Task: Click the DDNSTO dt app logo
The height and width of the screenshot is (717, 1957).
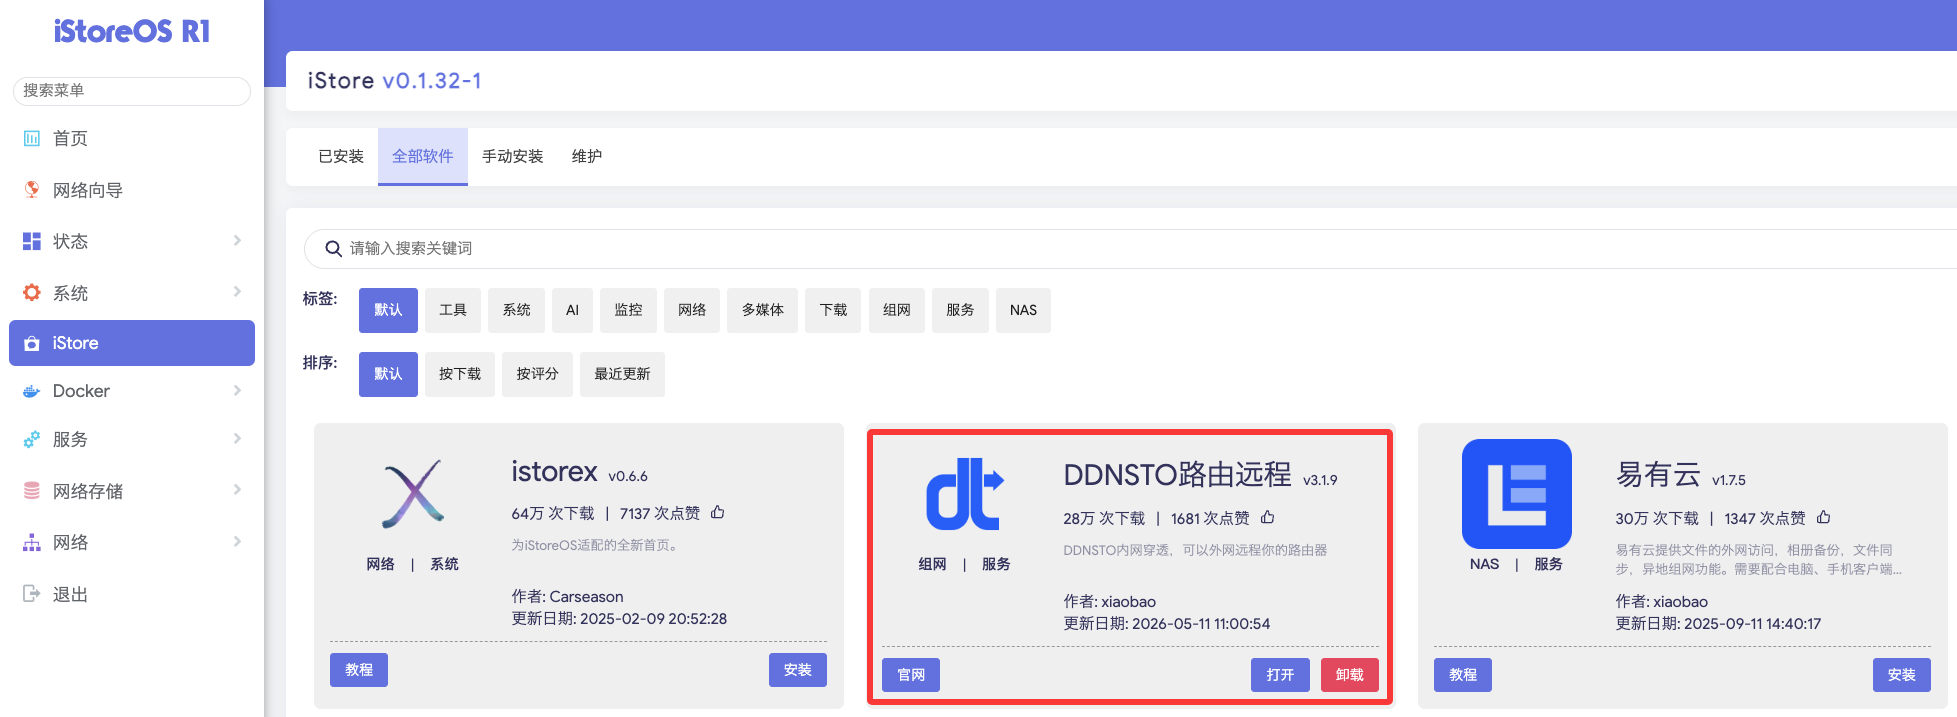Action: coord(965,494)
